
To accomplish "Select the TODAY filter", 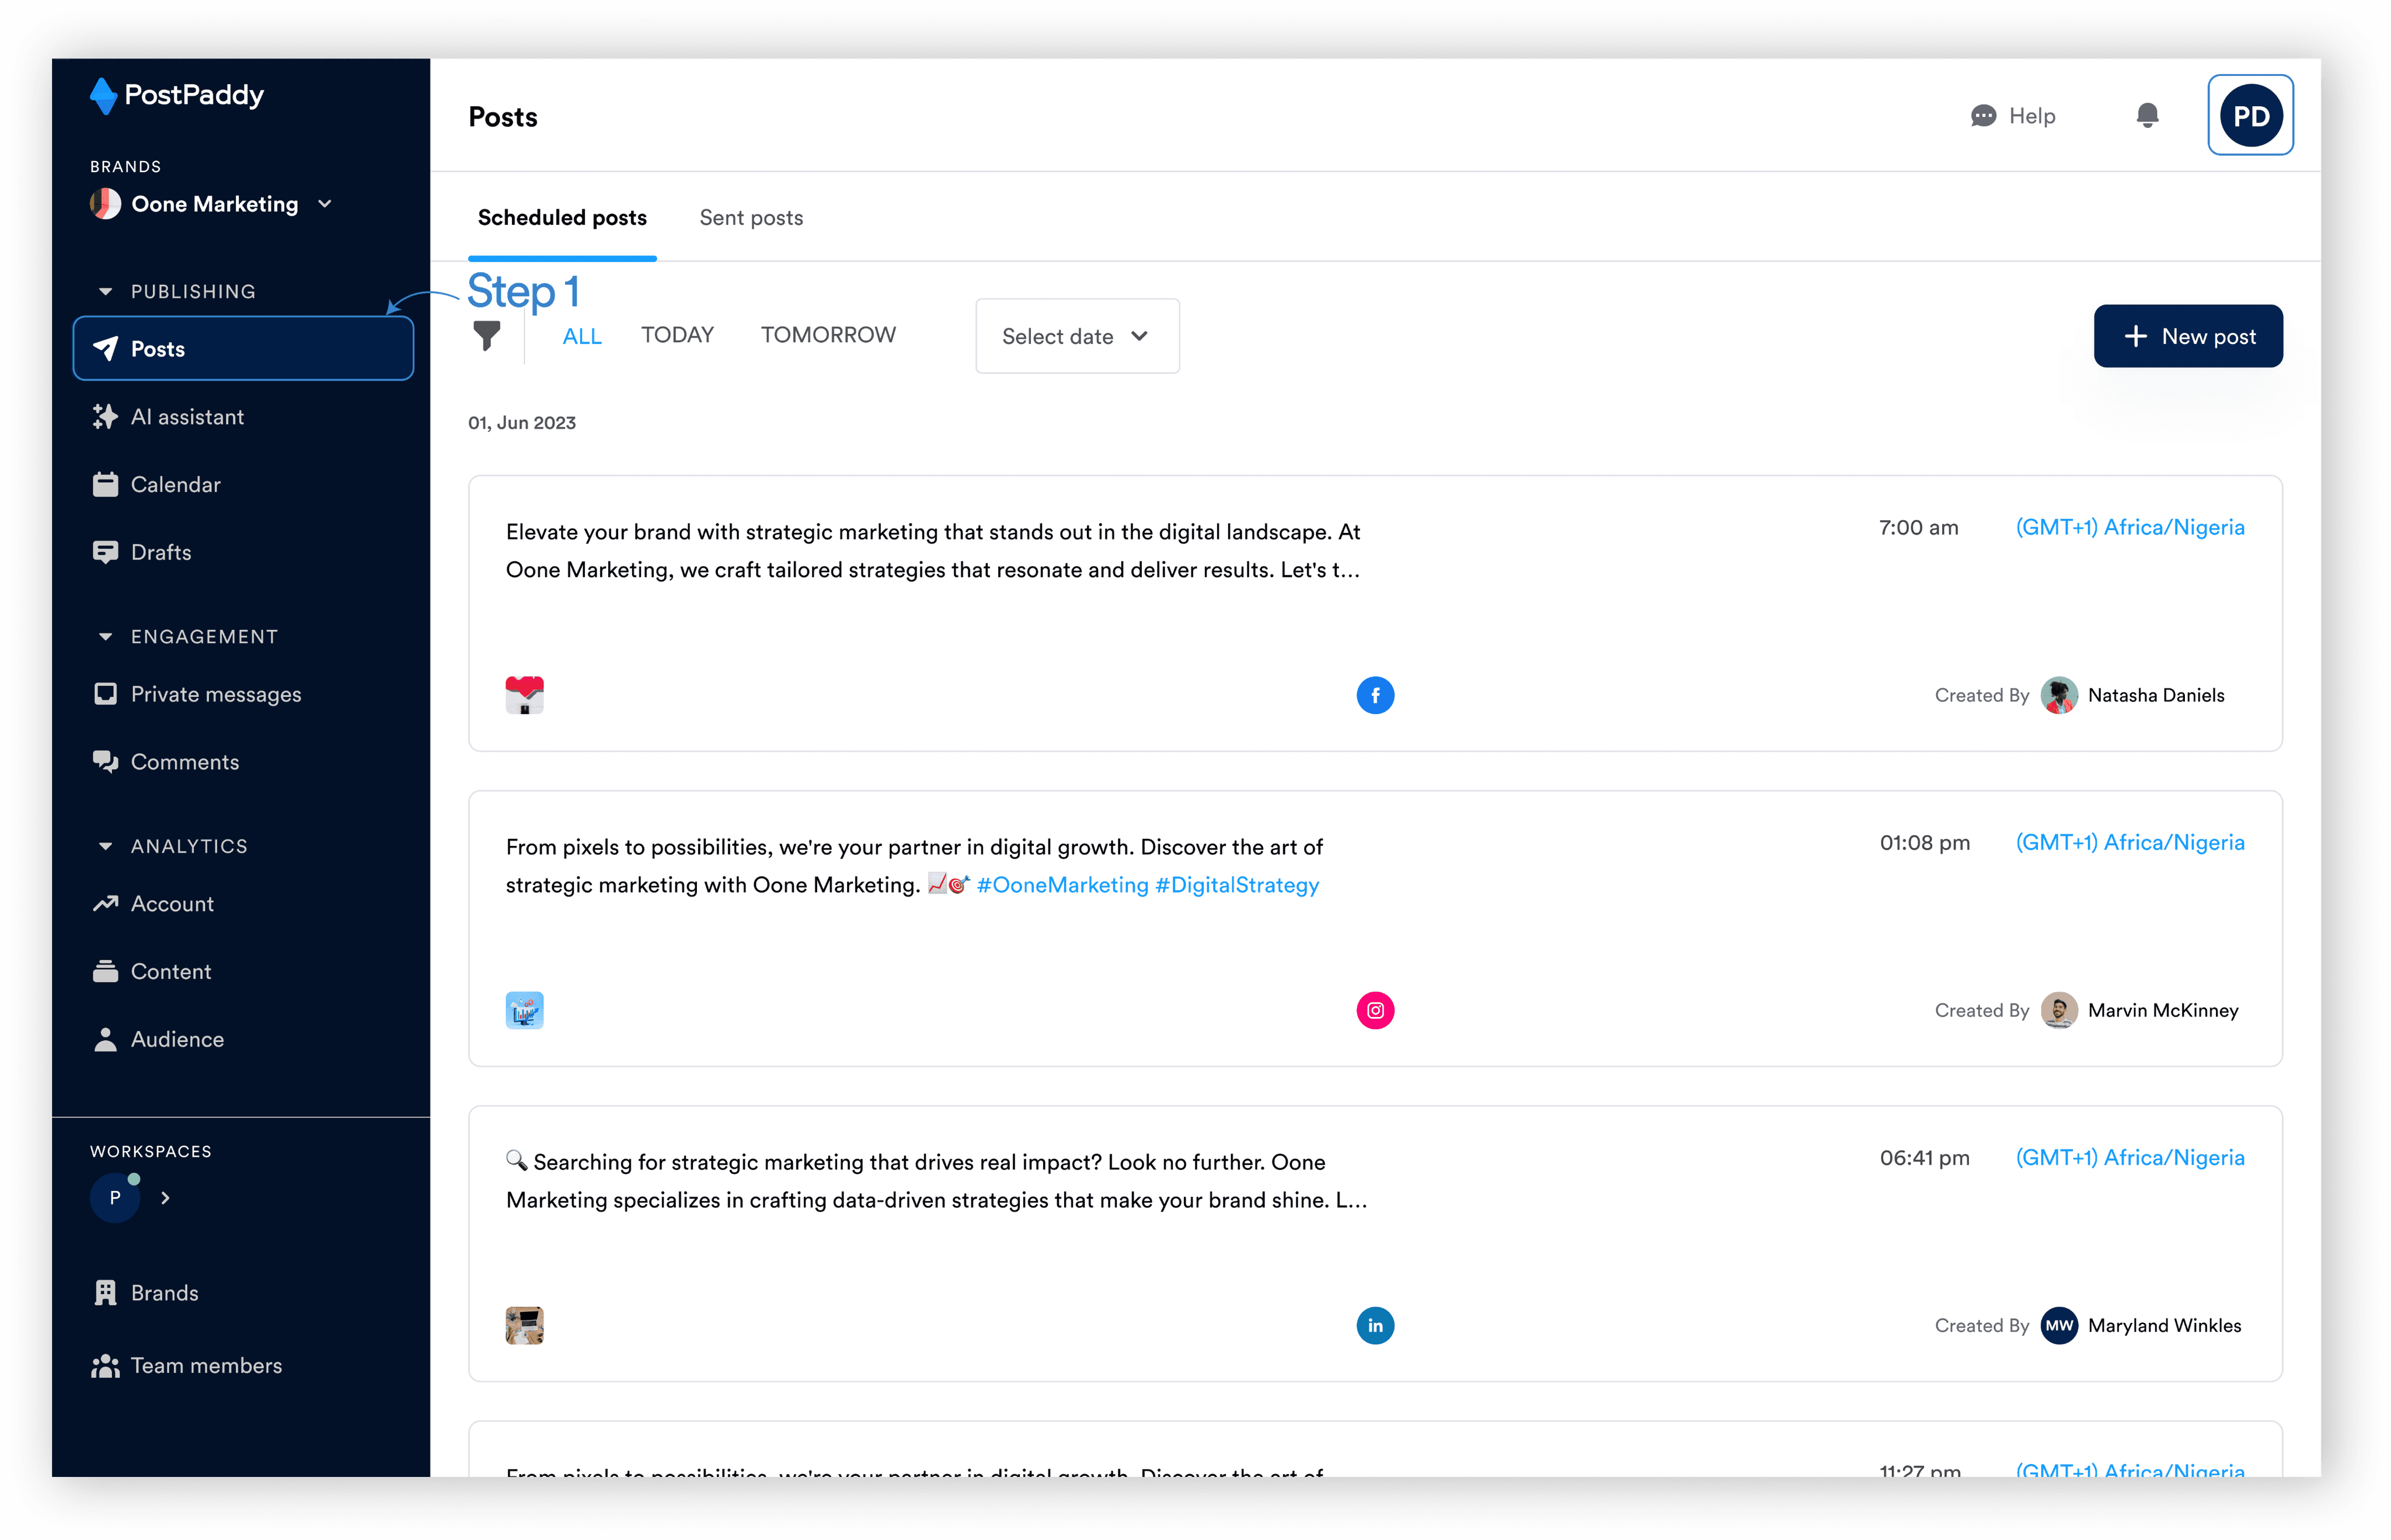I will click(677, 335).
